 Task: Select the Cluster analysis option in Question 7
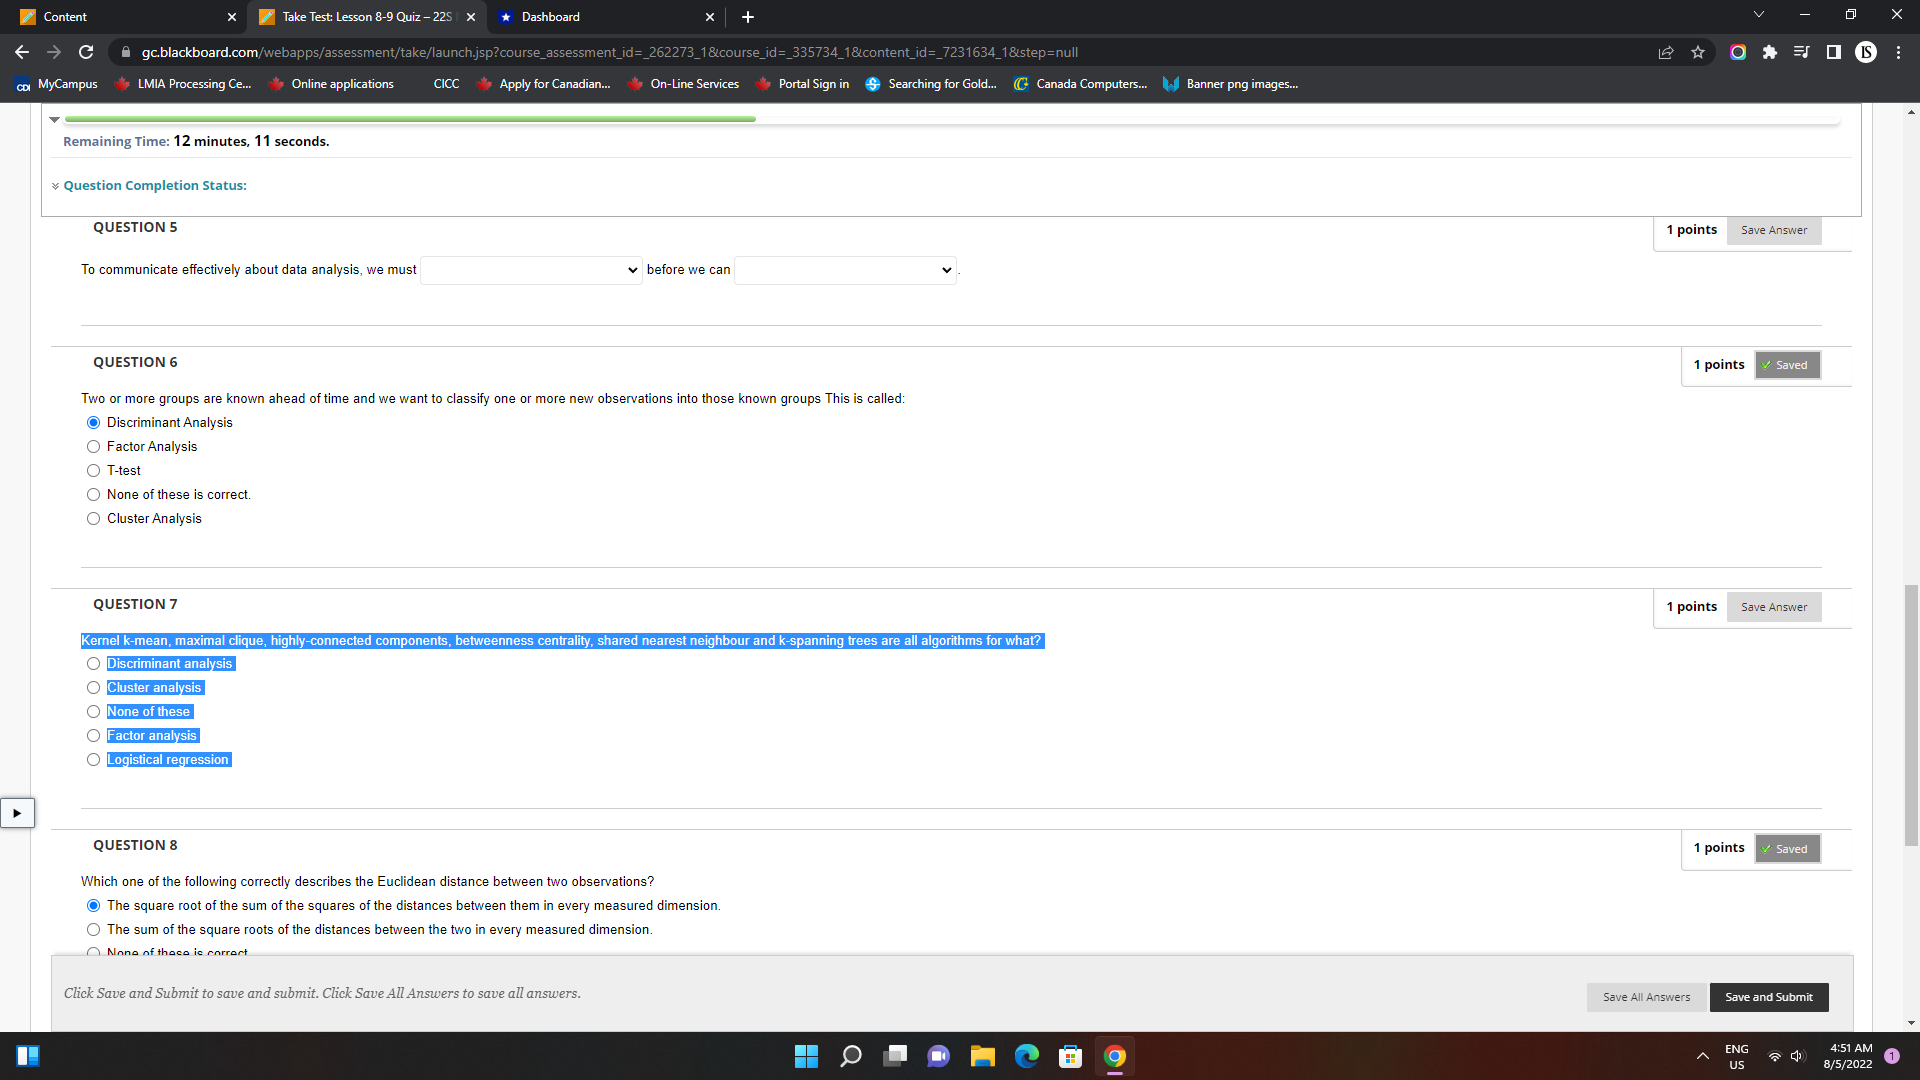click(93, 688)
